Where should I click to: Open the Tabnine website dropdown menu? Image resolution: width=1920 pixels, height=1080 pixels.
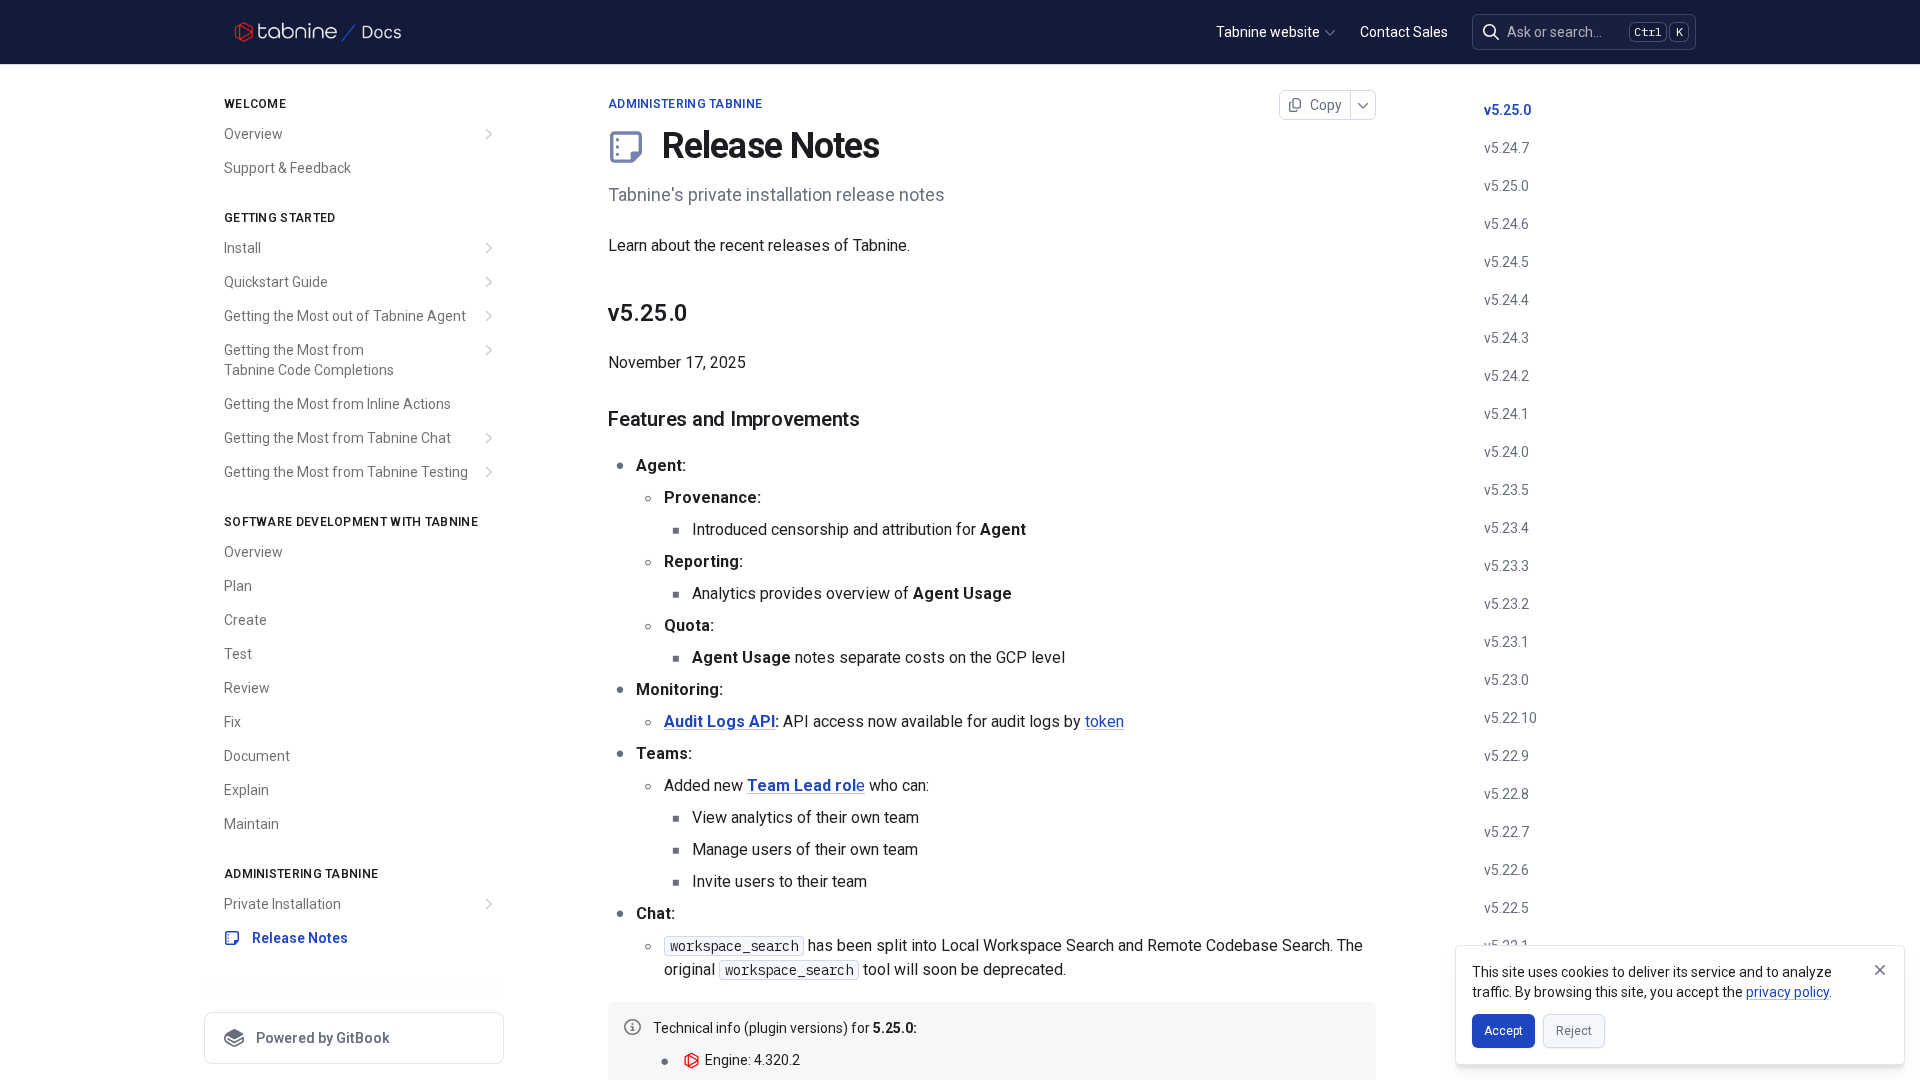click(1275, 32)
